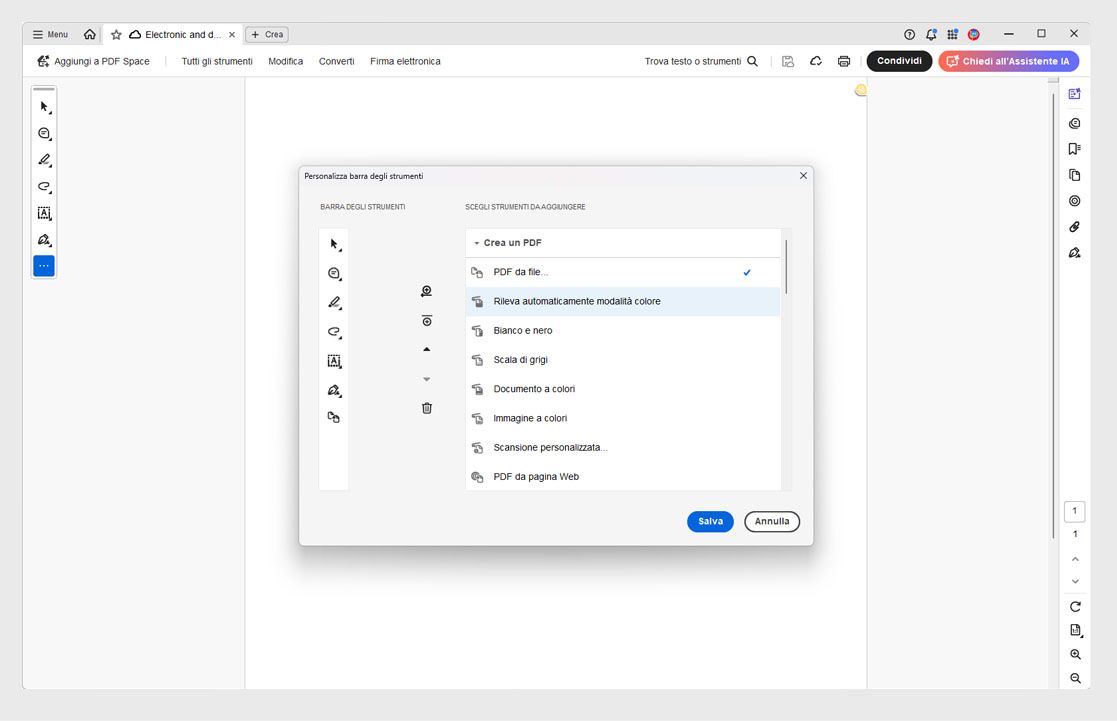Click the rotate page icon in the right sidebar
The image size is (1117, 721).
click(1074, 606)
